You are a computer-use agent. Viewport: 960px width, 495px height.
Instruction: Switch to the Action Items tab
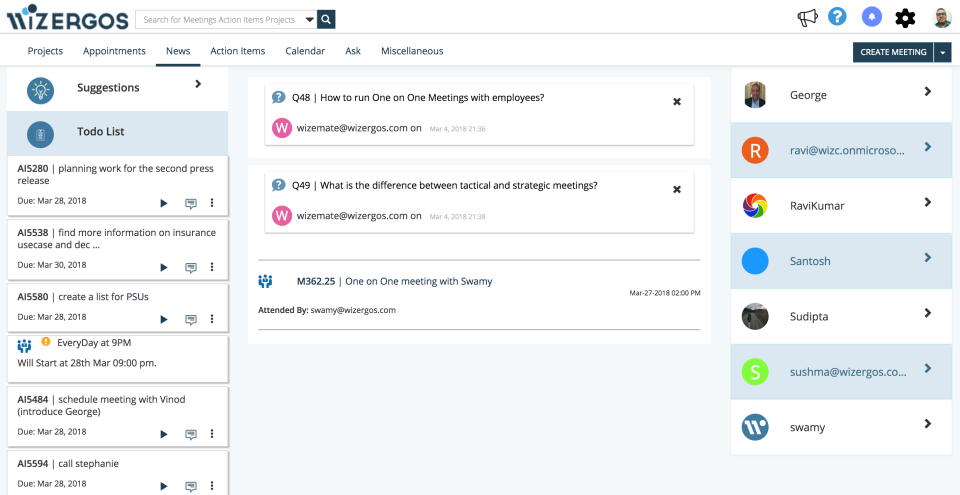pos(237,51)
